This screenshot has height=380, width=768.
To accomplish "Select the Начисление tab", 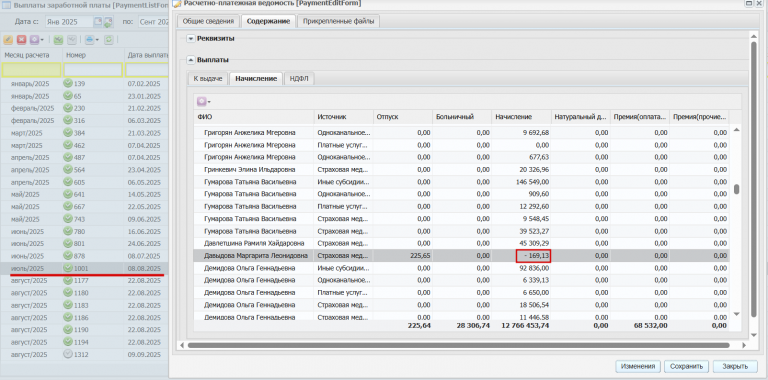I will click(x=257, y=78).
